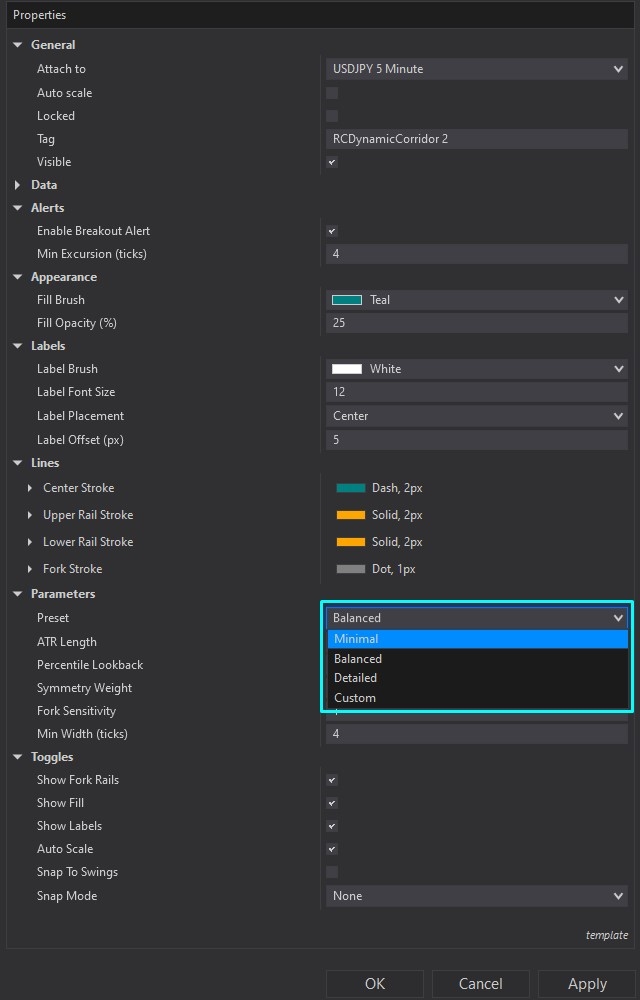Select Minimal from the Preset list
640x1000 pixels.
(476, 639)
